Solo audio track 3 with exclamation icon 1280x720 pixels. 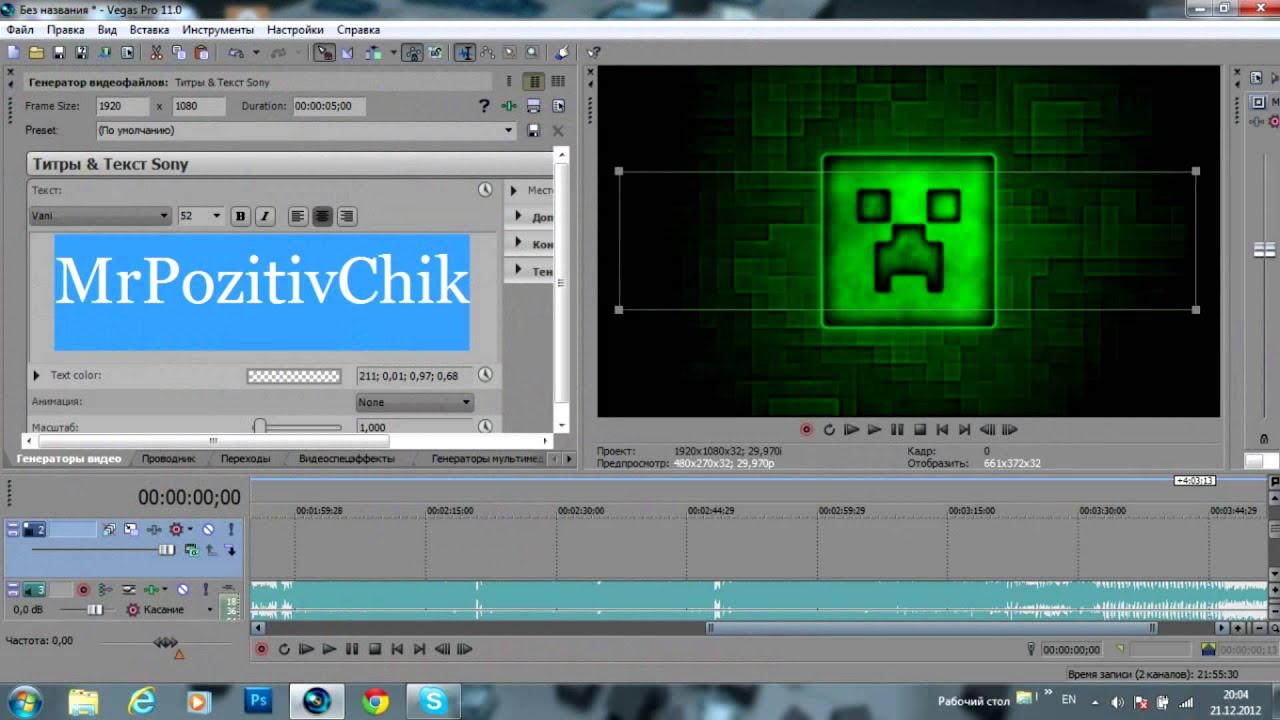click(205, 590)
